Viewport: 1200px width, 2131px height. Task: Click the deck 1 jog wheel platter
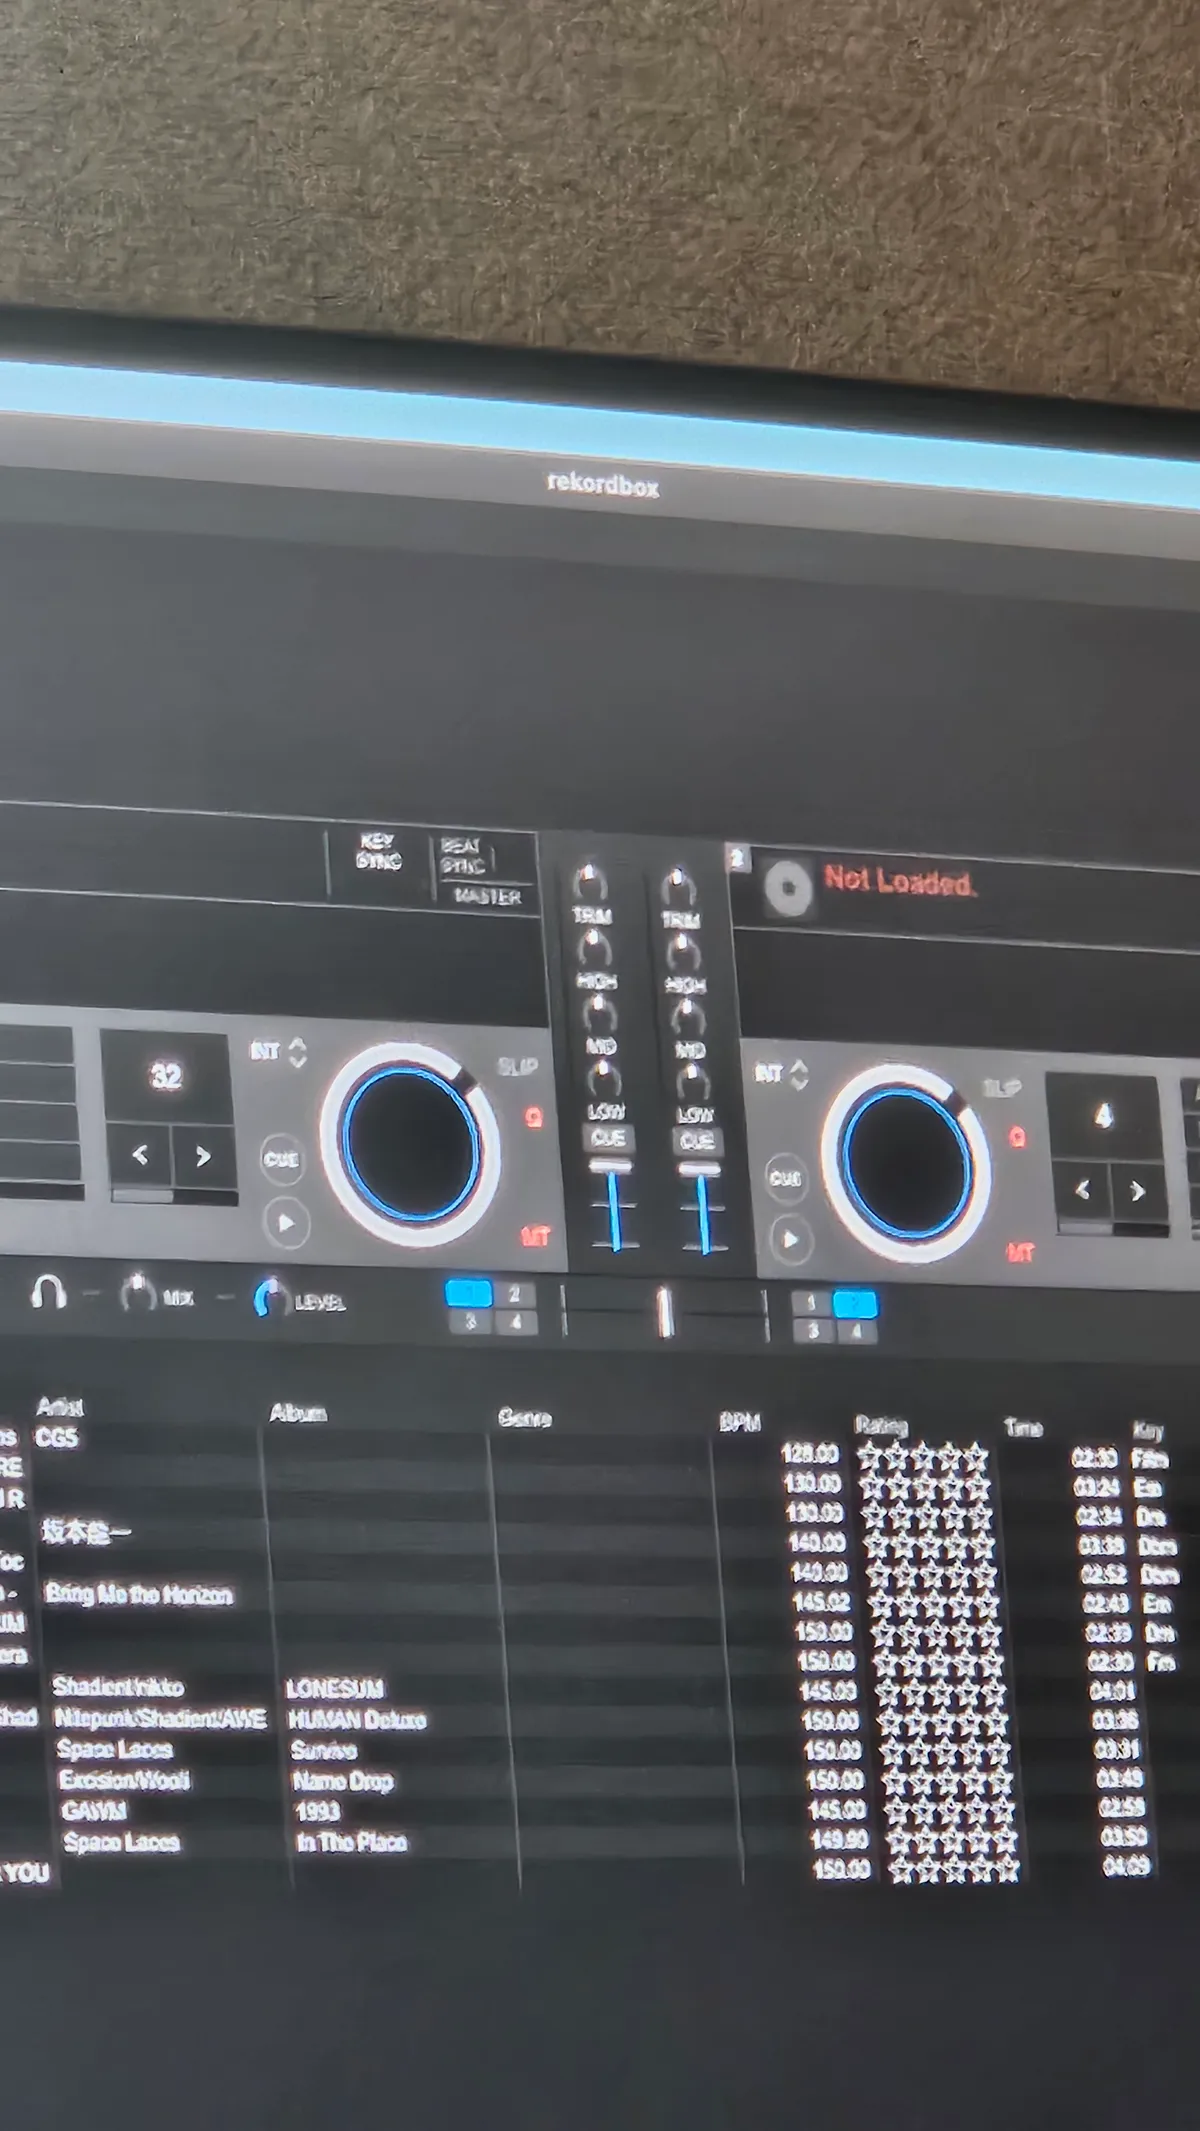[x=410, y=1143]
